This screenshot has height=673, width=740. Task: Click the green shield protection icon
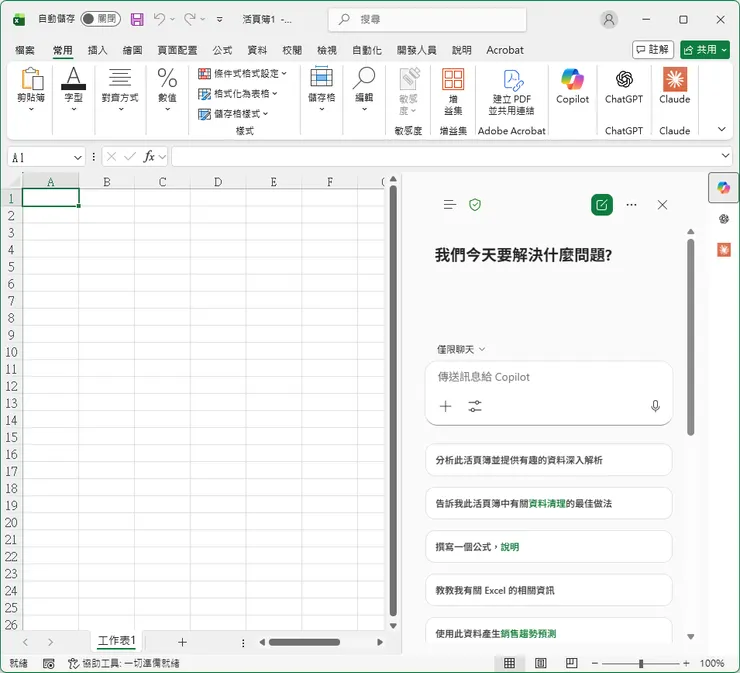(475, 205)
